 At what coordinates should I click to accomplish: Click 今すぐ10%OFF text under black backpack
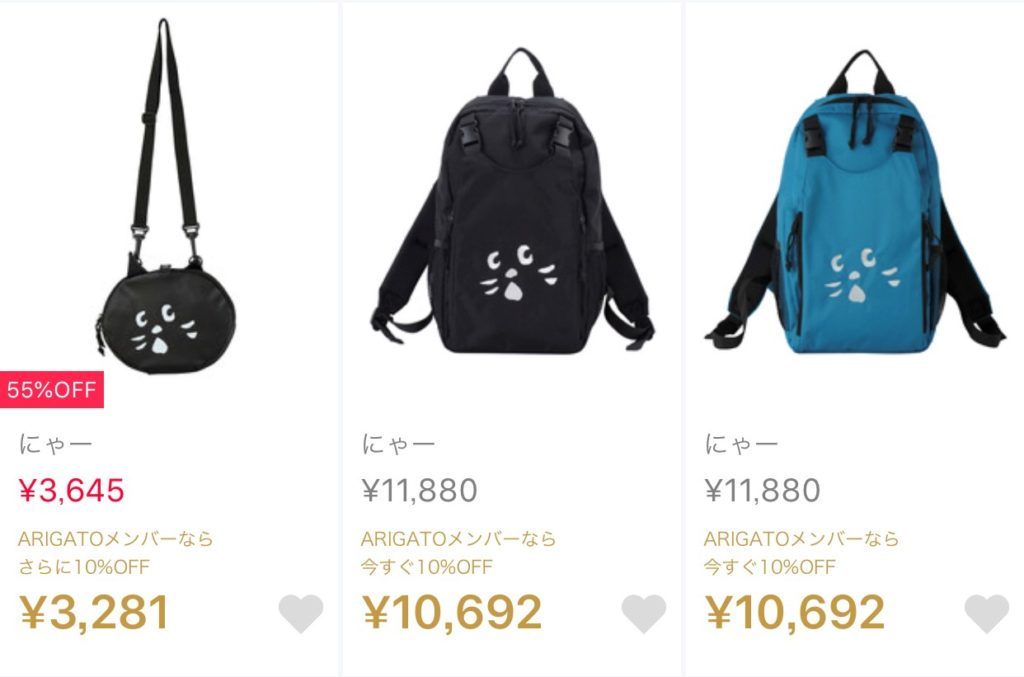pyautogui.click(x=427, y=567)
